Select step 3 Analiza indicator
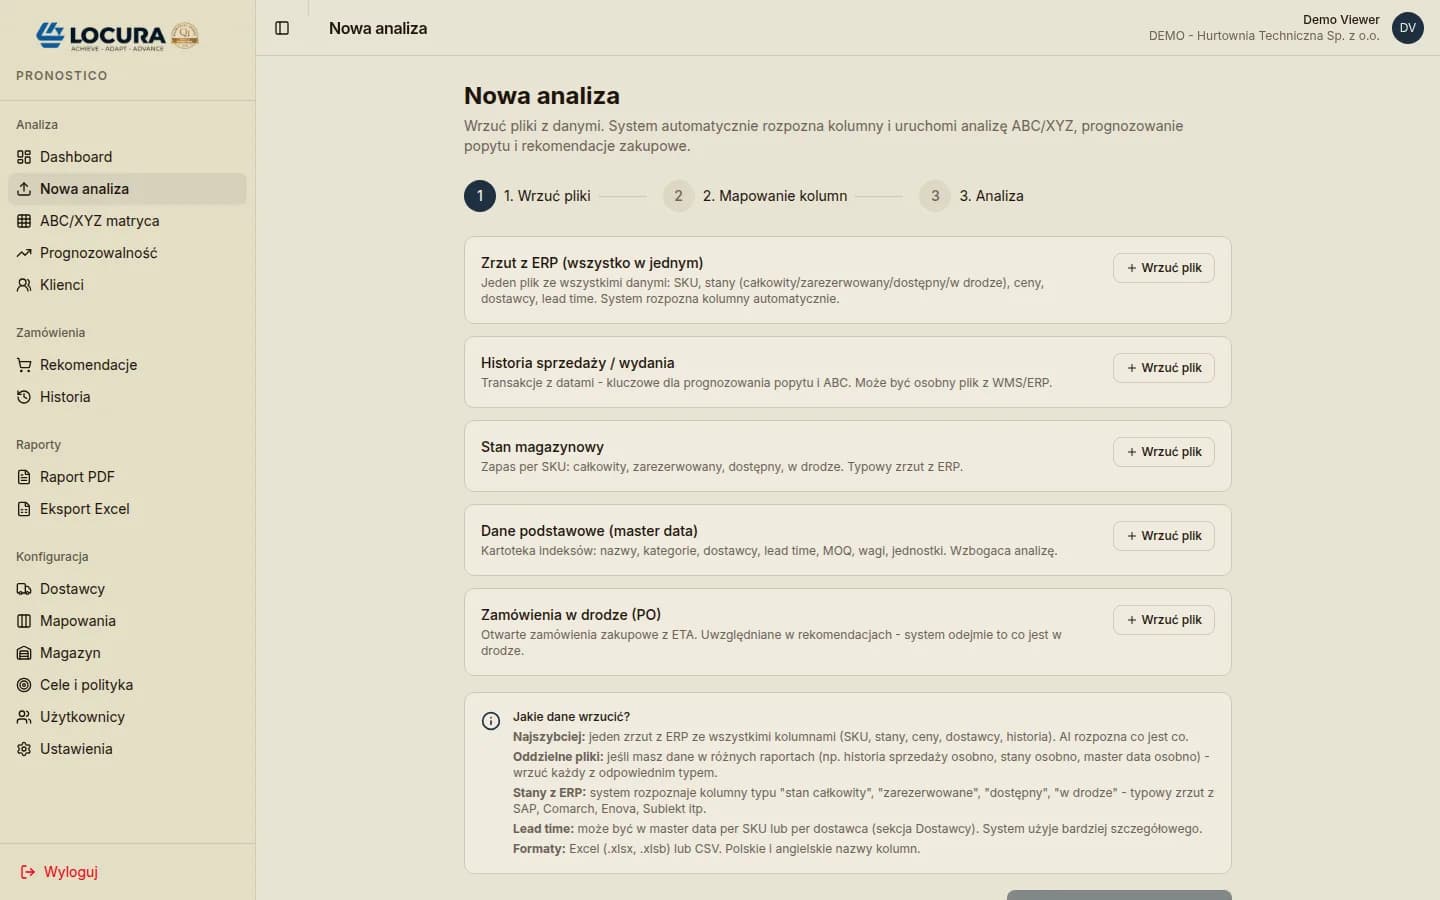Screen dimensions: 1440x900 point(935,196)
